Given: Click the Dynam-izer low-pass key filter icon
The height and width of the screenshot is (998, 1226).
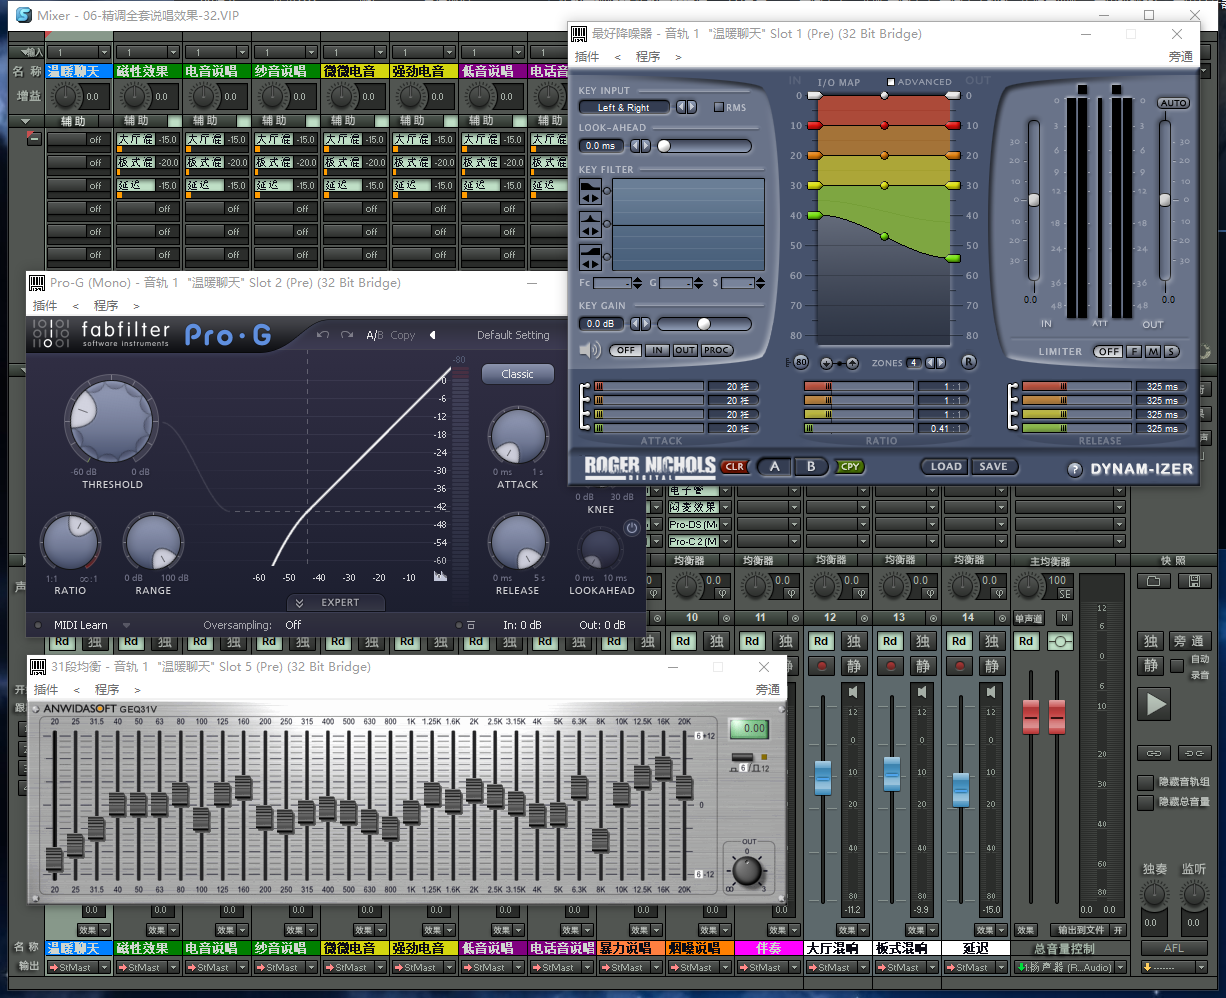Looking at the screenshot, I should [x=590, y=193].
